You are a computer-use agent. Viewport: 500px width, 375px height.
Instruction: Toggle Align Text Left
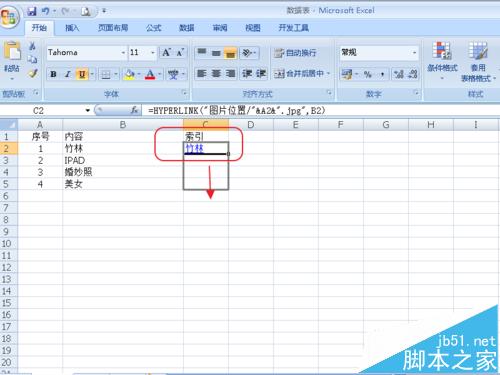click(x=202, y=73)
